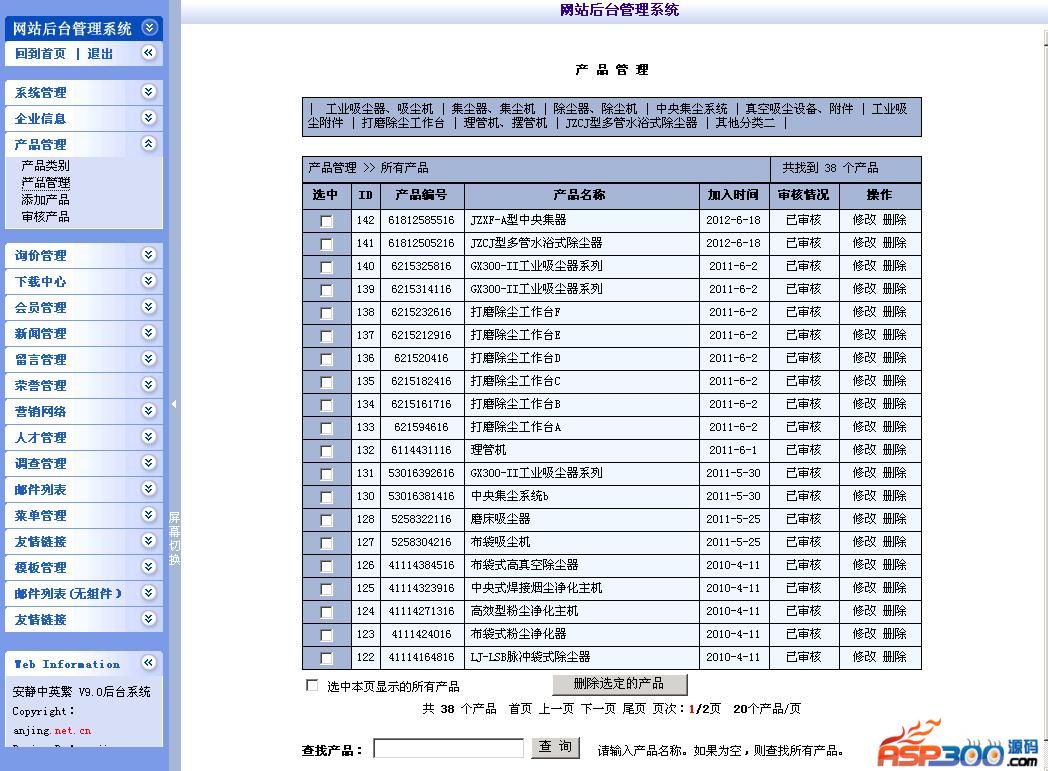Filter by 其他分类二 category
The width and height of the screenshot is (1048, 771).
(x=745, y=123)
